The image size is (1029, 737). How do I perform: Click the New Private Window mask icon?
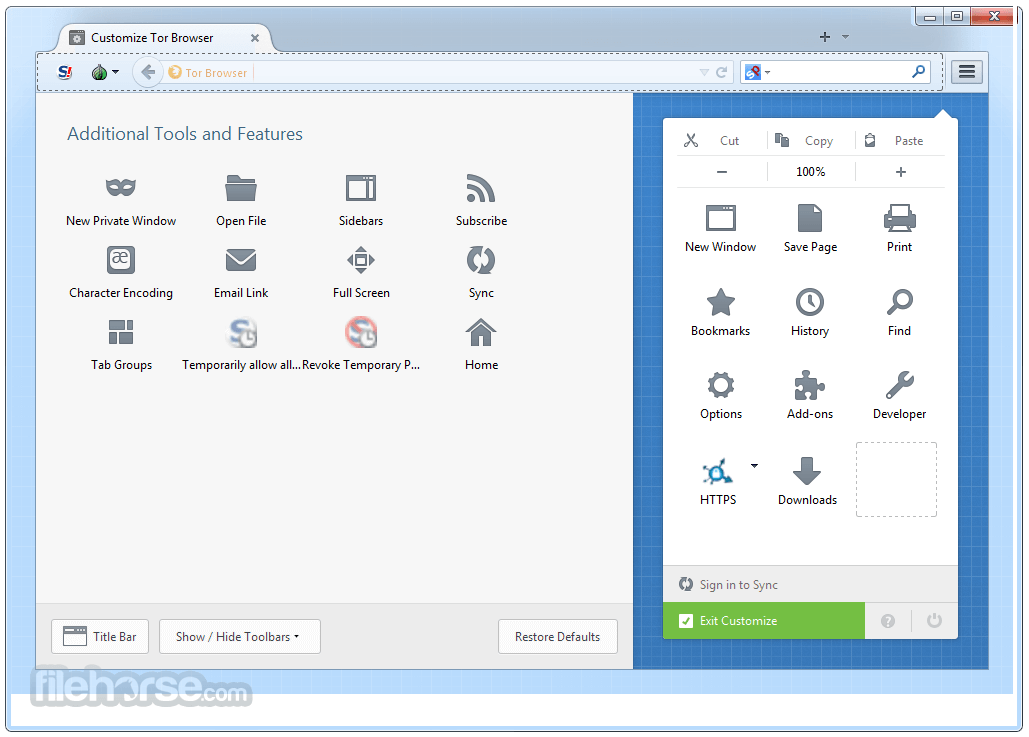coord(121,188)
